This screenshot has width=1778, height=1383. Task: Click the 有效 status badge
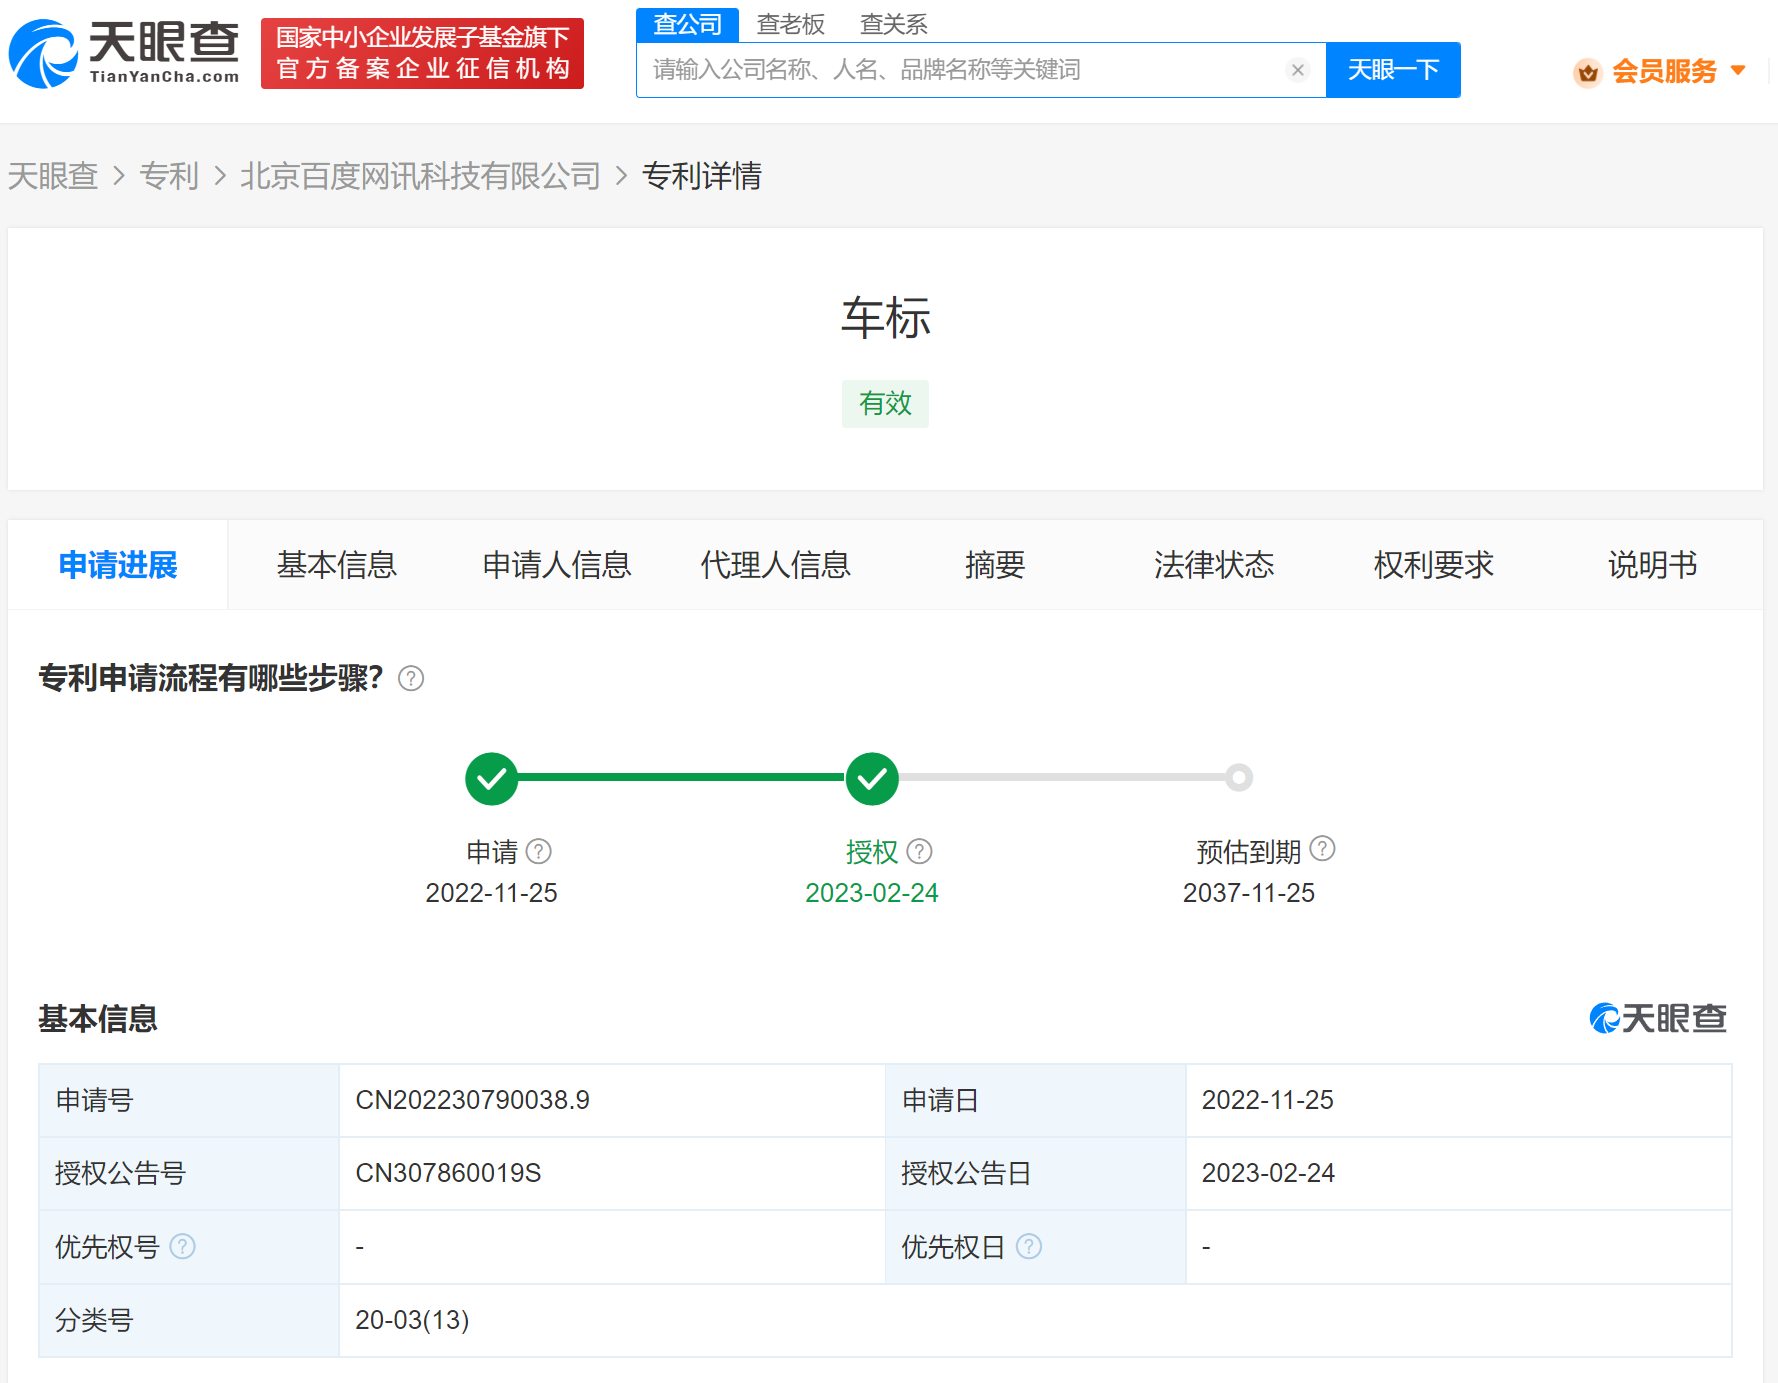(x=884, y=404)
